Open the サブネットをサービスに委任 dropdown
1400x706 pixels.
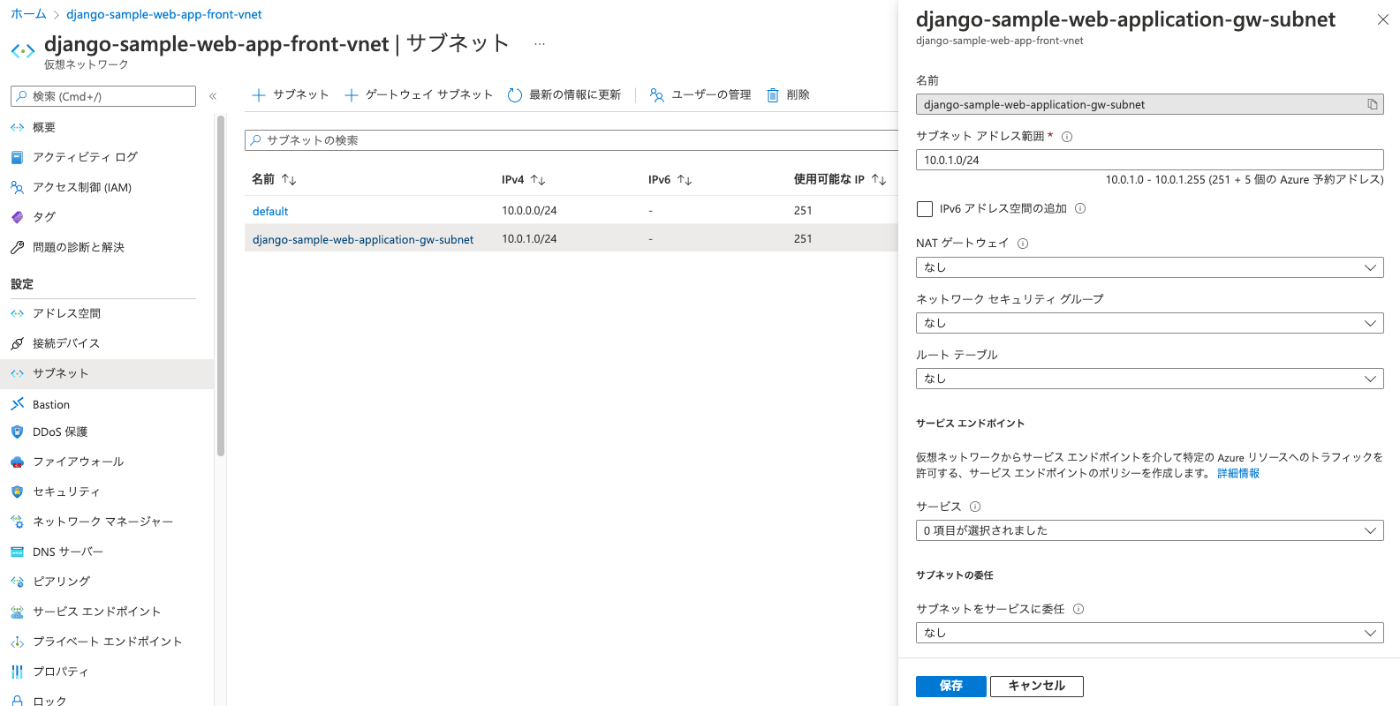pyautogui.click(x=1150, y=633)
